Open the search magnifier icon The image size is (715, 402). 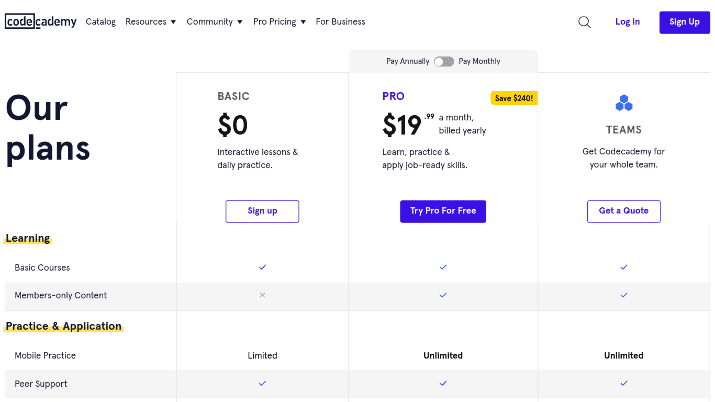coord(584,22)
